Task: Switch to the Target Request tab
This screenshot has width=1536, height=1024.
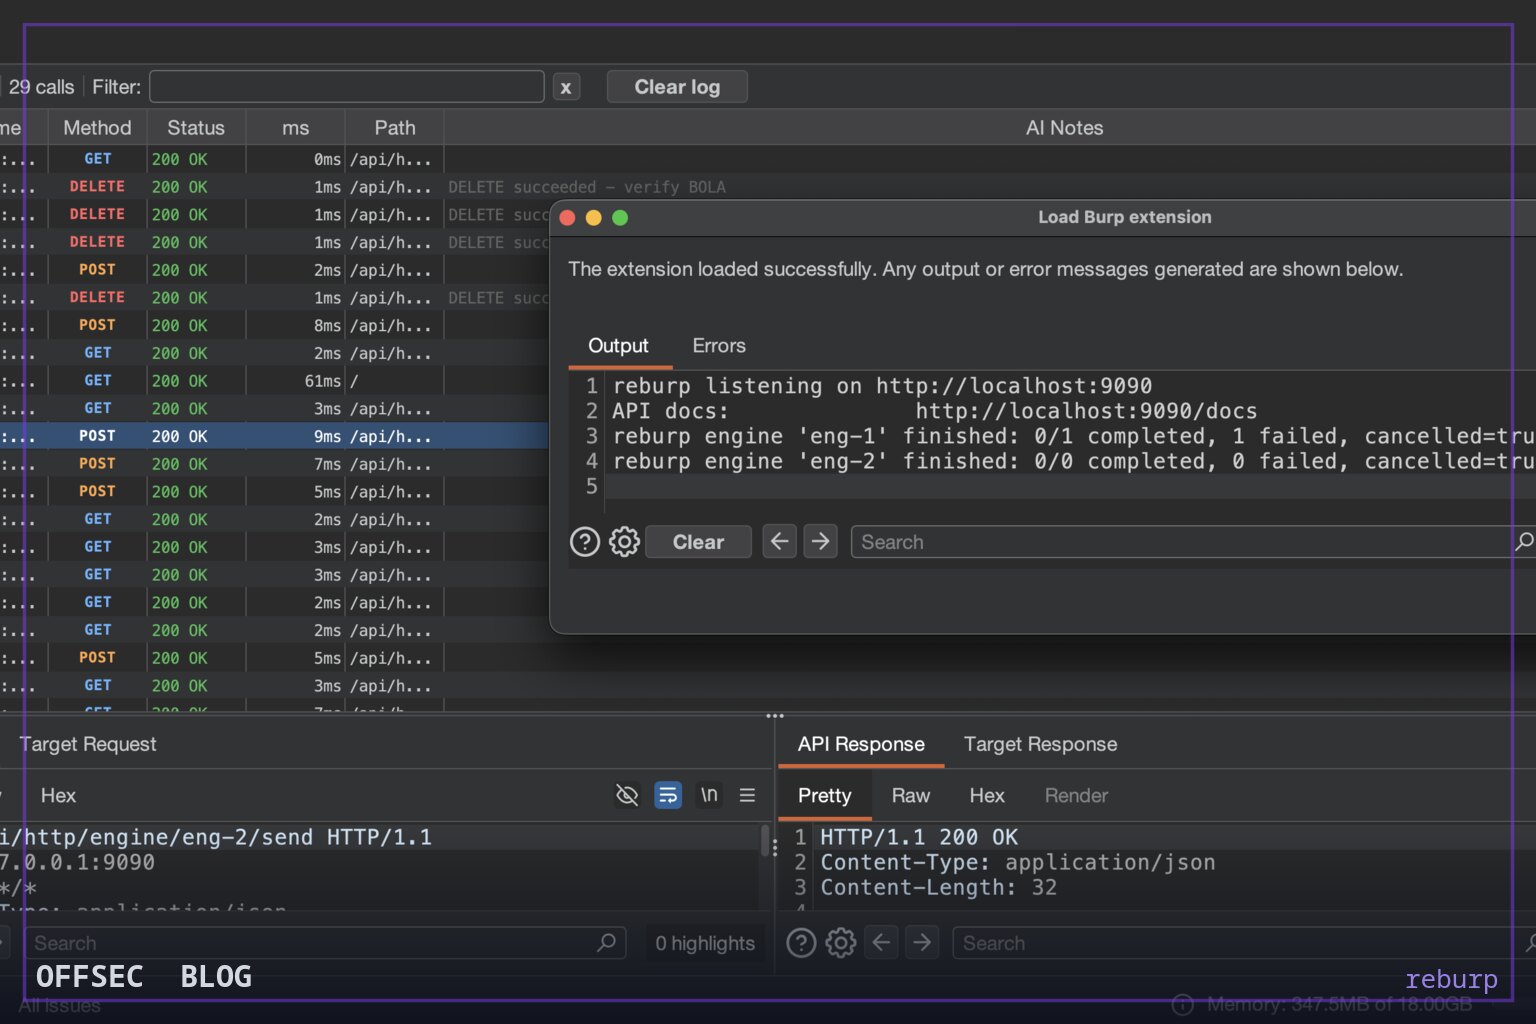Action: 88,744
